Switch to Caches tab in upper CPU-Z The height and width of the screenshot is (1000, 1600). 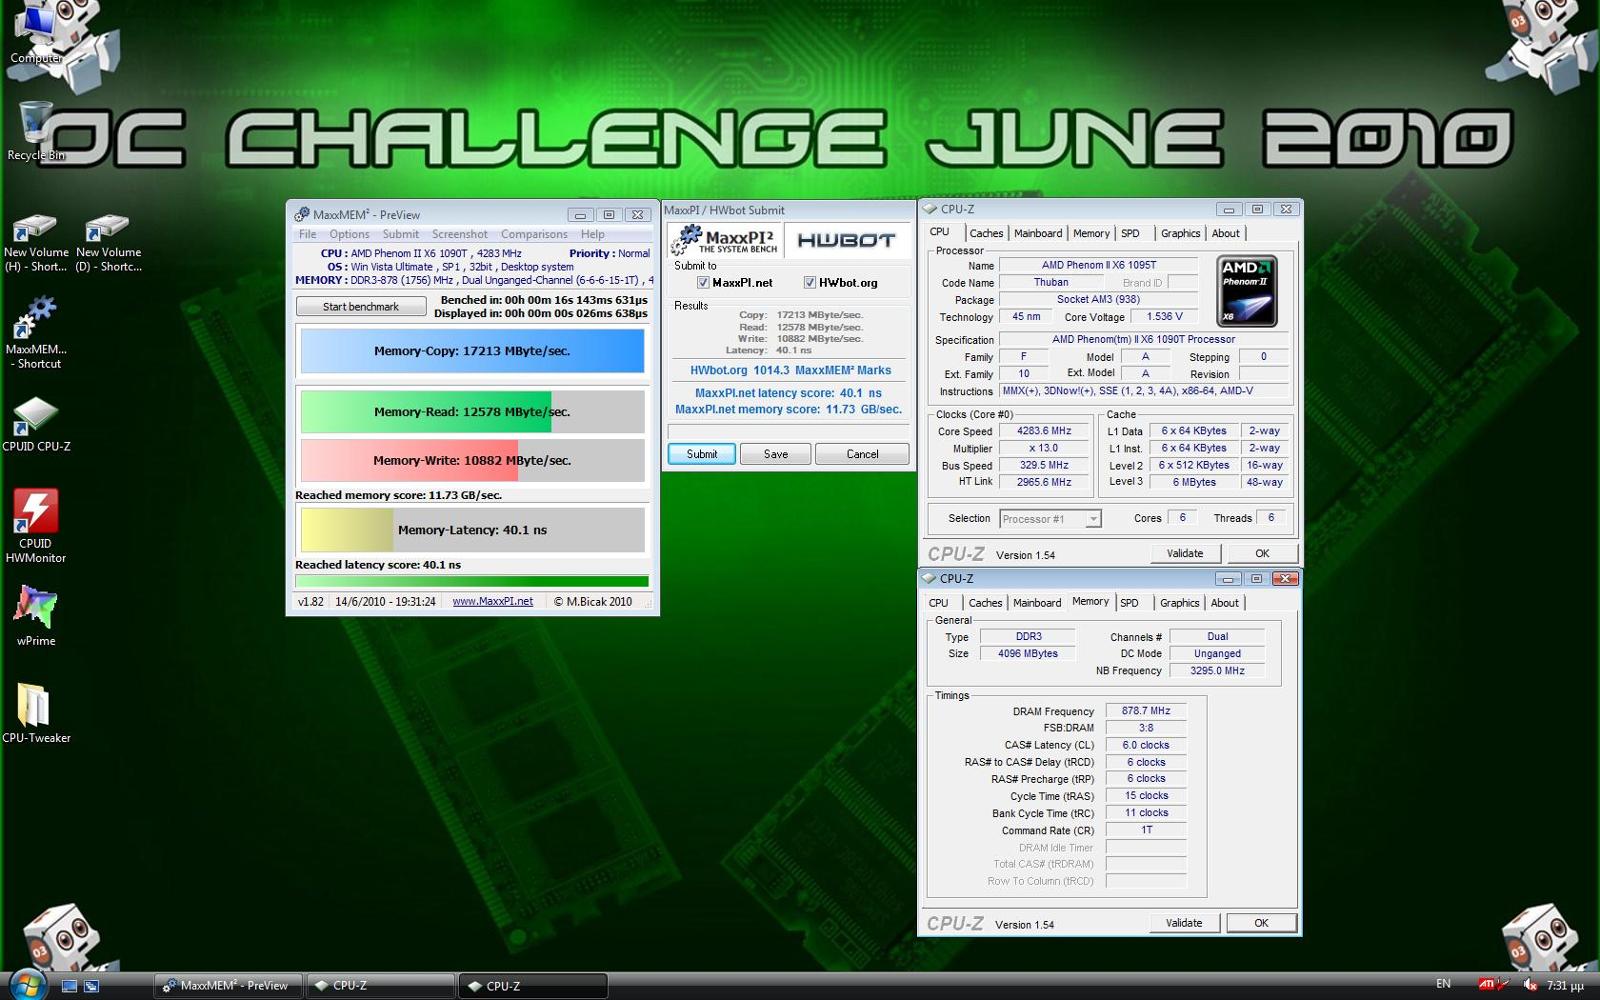click(986, 233)
